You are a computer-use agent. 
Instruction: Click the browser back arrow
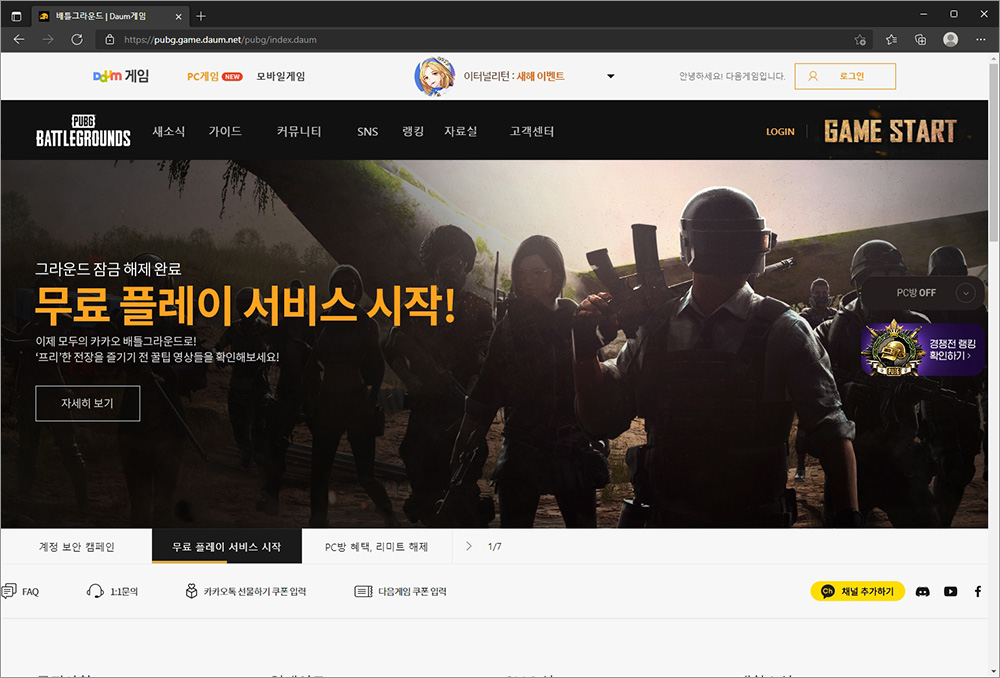click(x=19, y=40)
